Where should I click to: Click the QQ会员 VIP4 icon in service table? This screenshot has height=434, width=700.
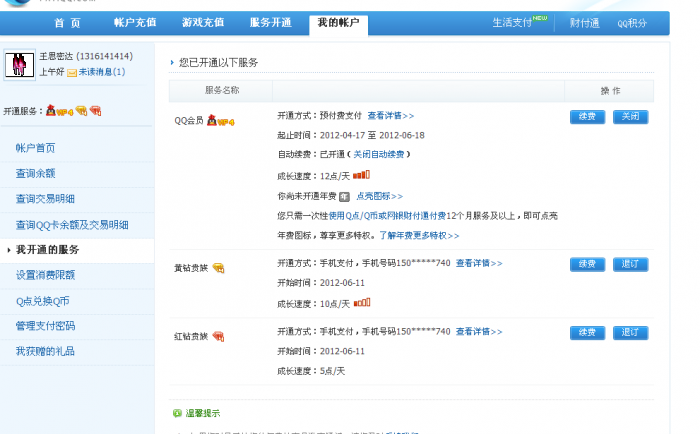tap(221, 121)
